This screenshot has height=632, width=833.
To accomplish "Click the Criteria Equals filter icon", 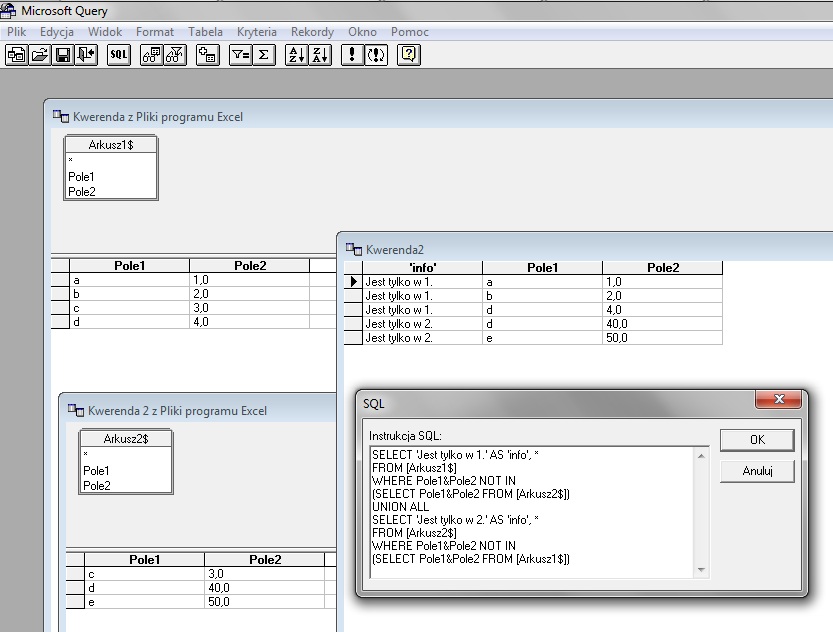I will point(241,55).
